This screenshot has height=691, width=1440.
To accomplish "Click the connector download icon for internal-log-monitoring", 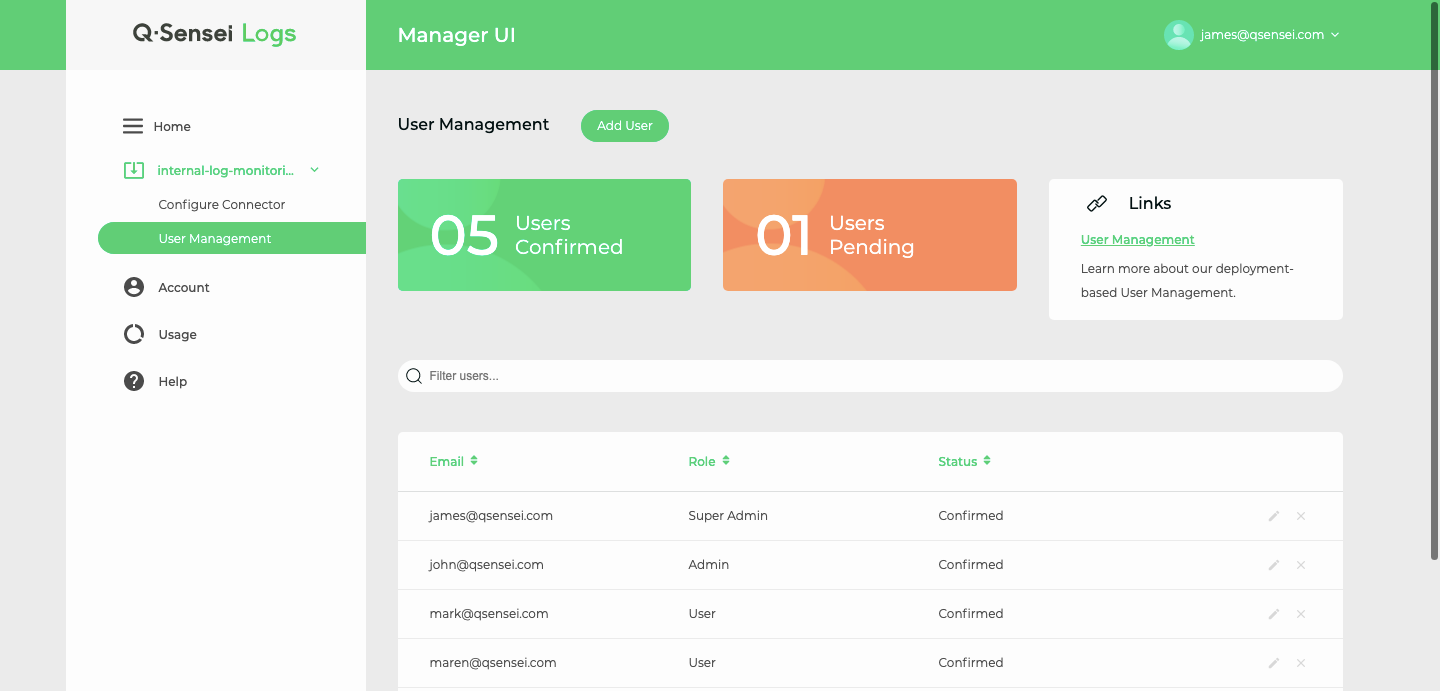I will tap(133, 170).
